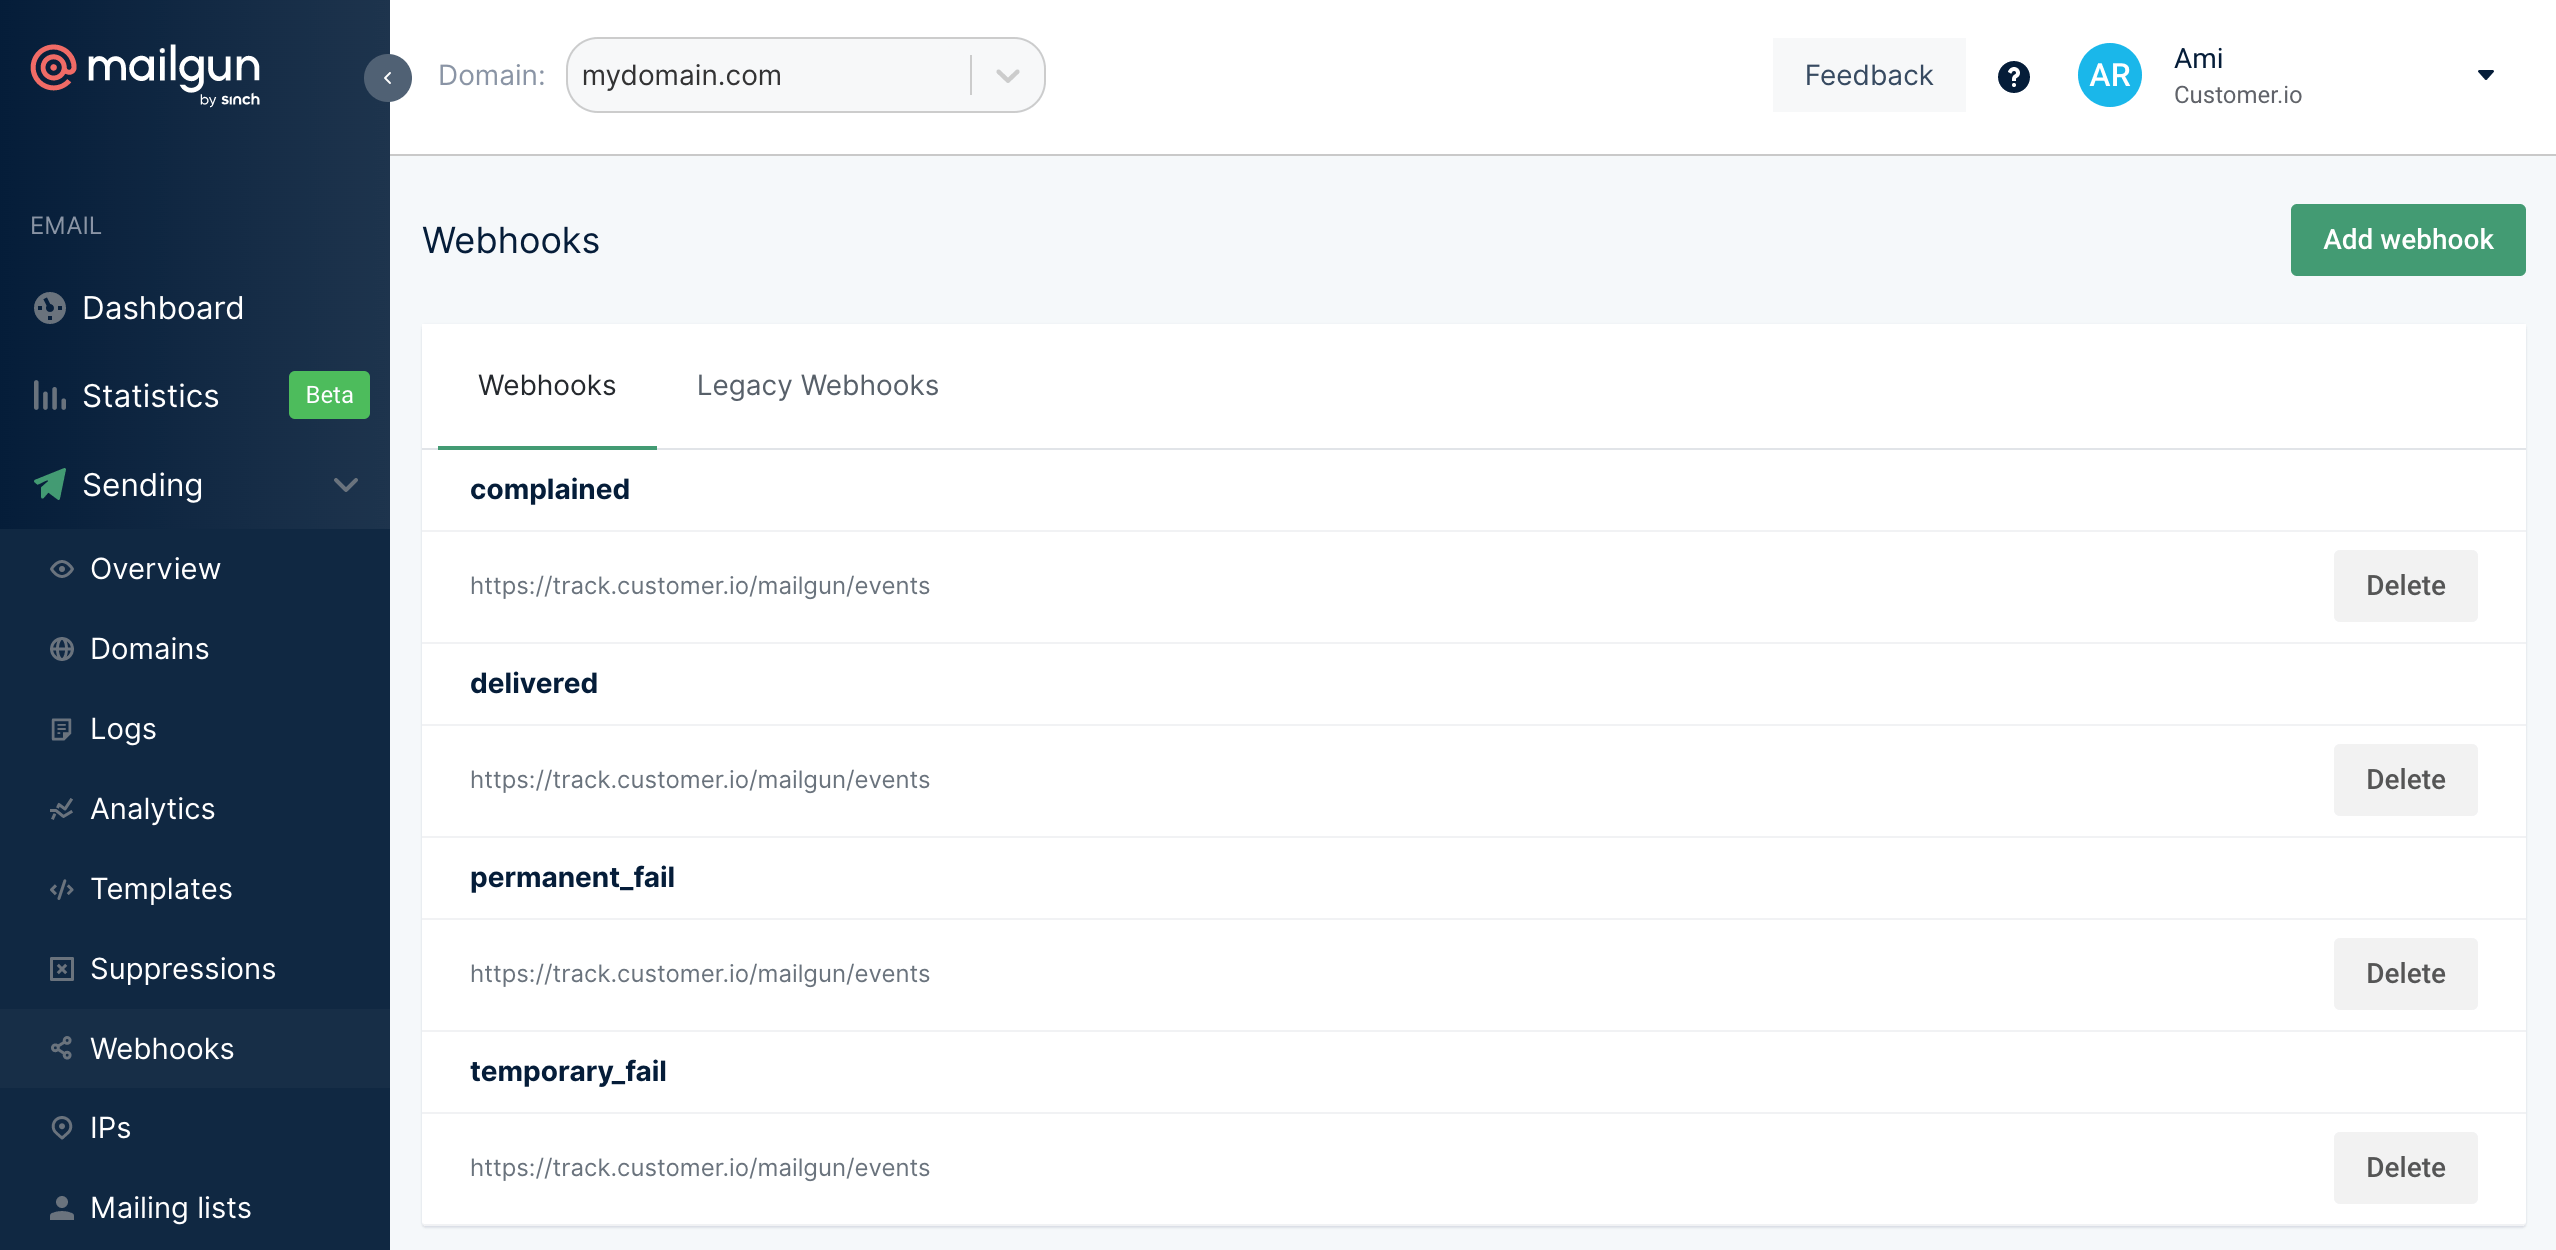Click the temporary_fail event heading
The width and height of the screenshot is (2556, 1250).
point(568,1071)
